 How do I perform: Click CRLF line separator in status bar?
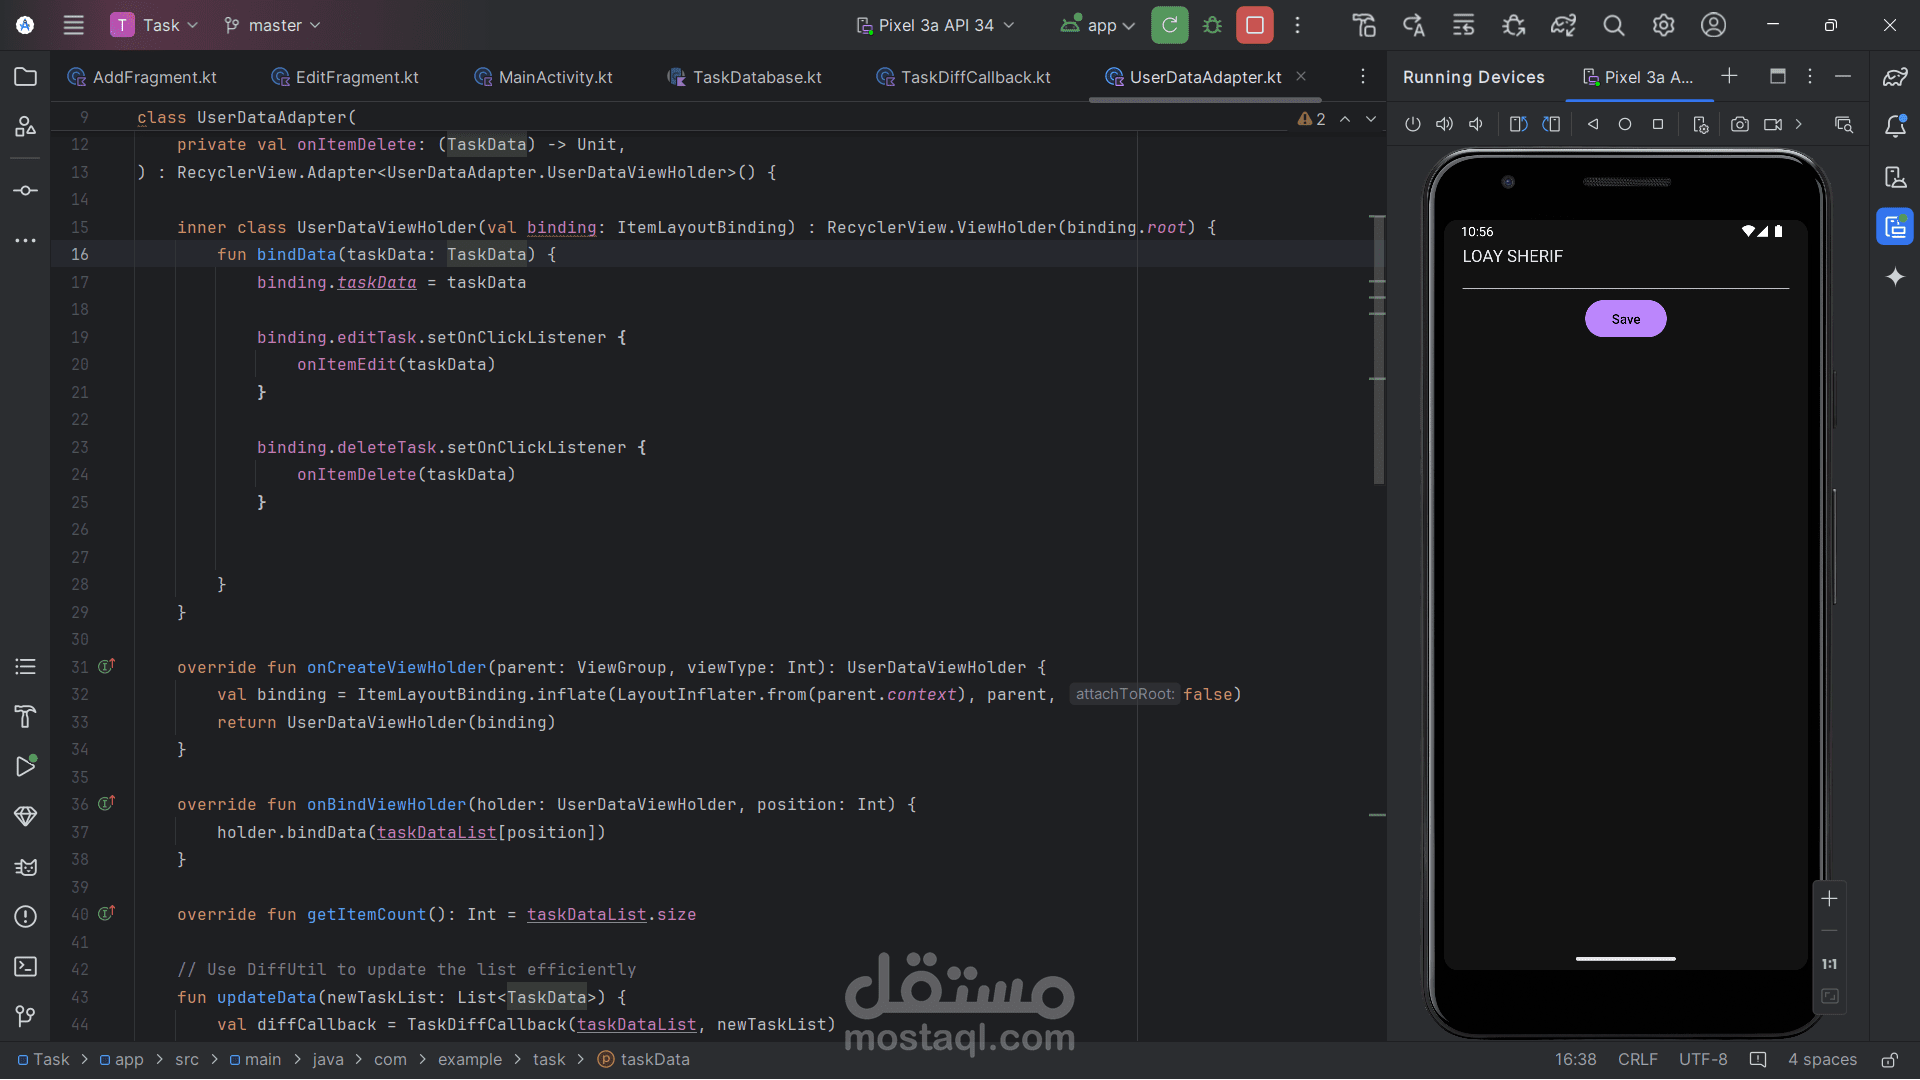(x=1637, y=1060)
